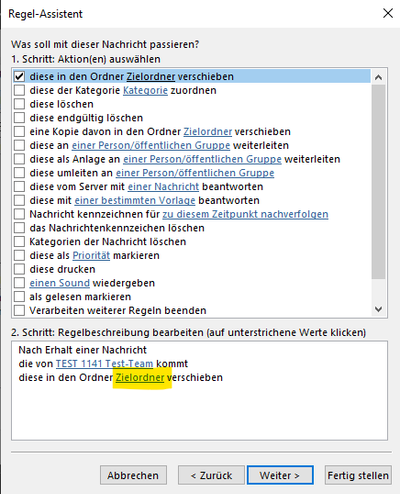Open Zielordner link in first action row
The image size is (400, 494).
151,77
